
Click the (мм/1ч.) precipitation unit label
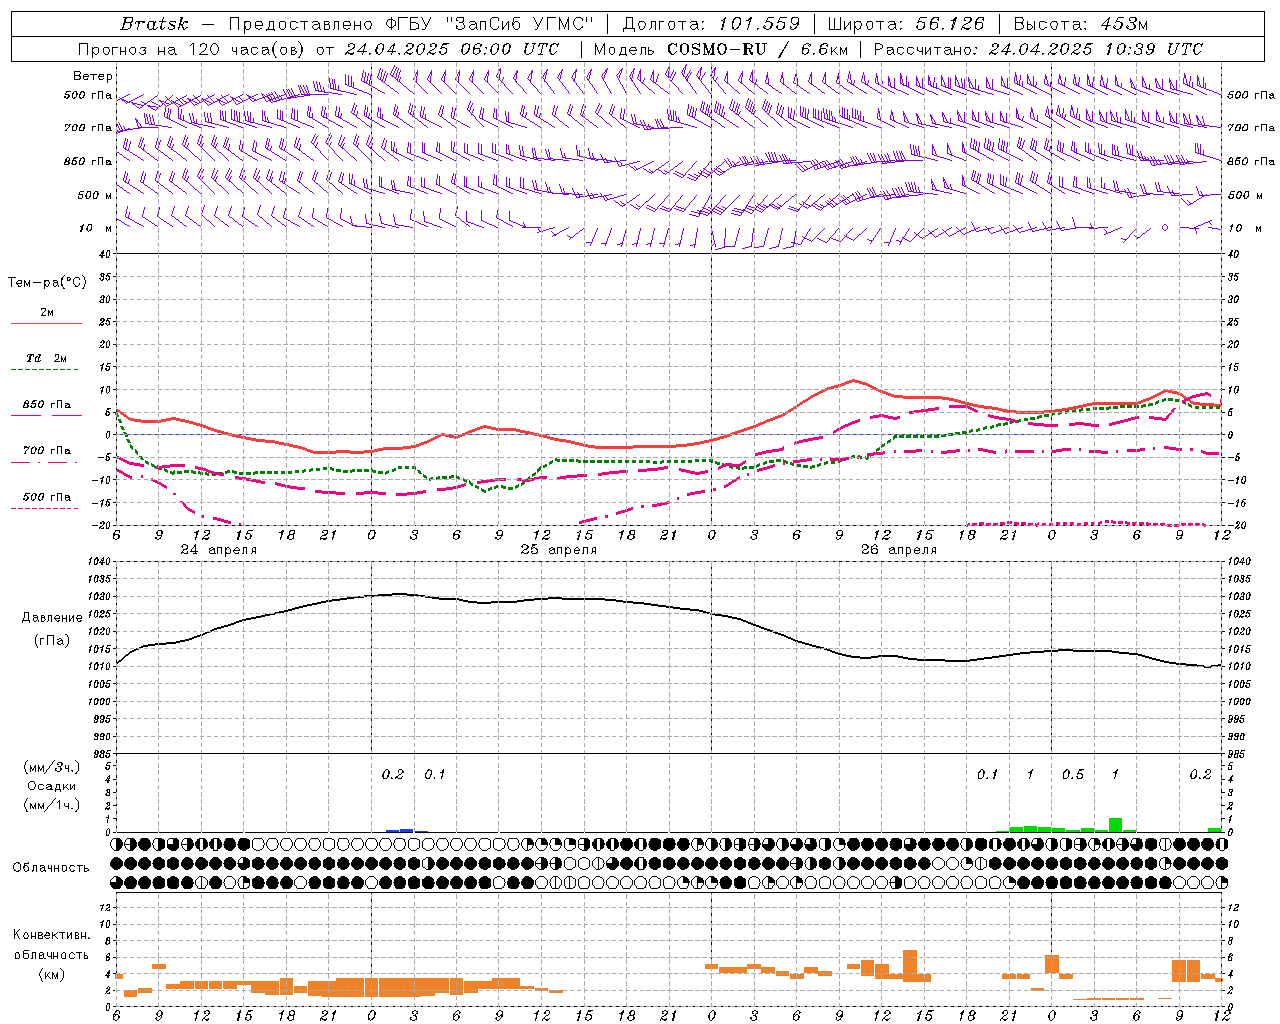coord(52,805)
